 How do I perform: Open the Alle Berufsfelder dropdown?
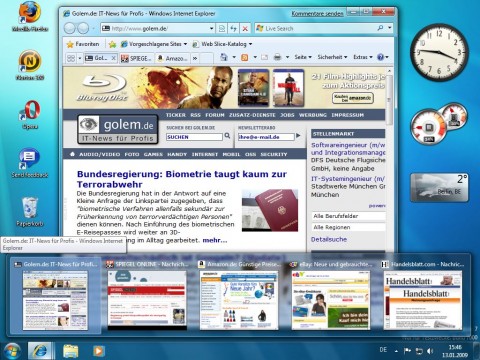[x=349, y=216]
